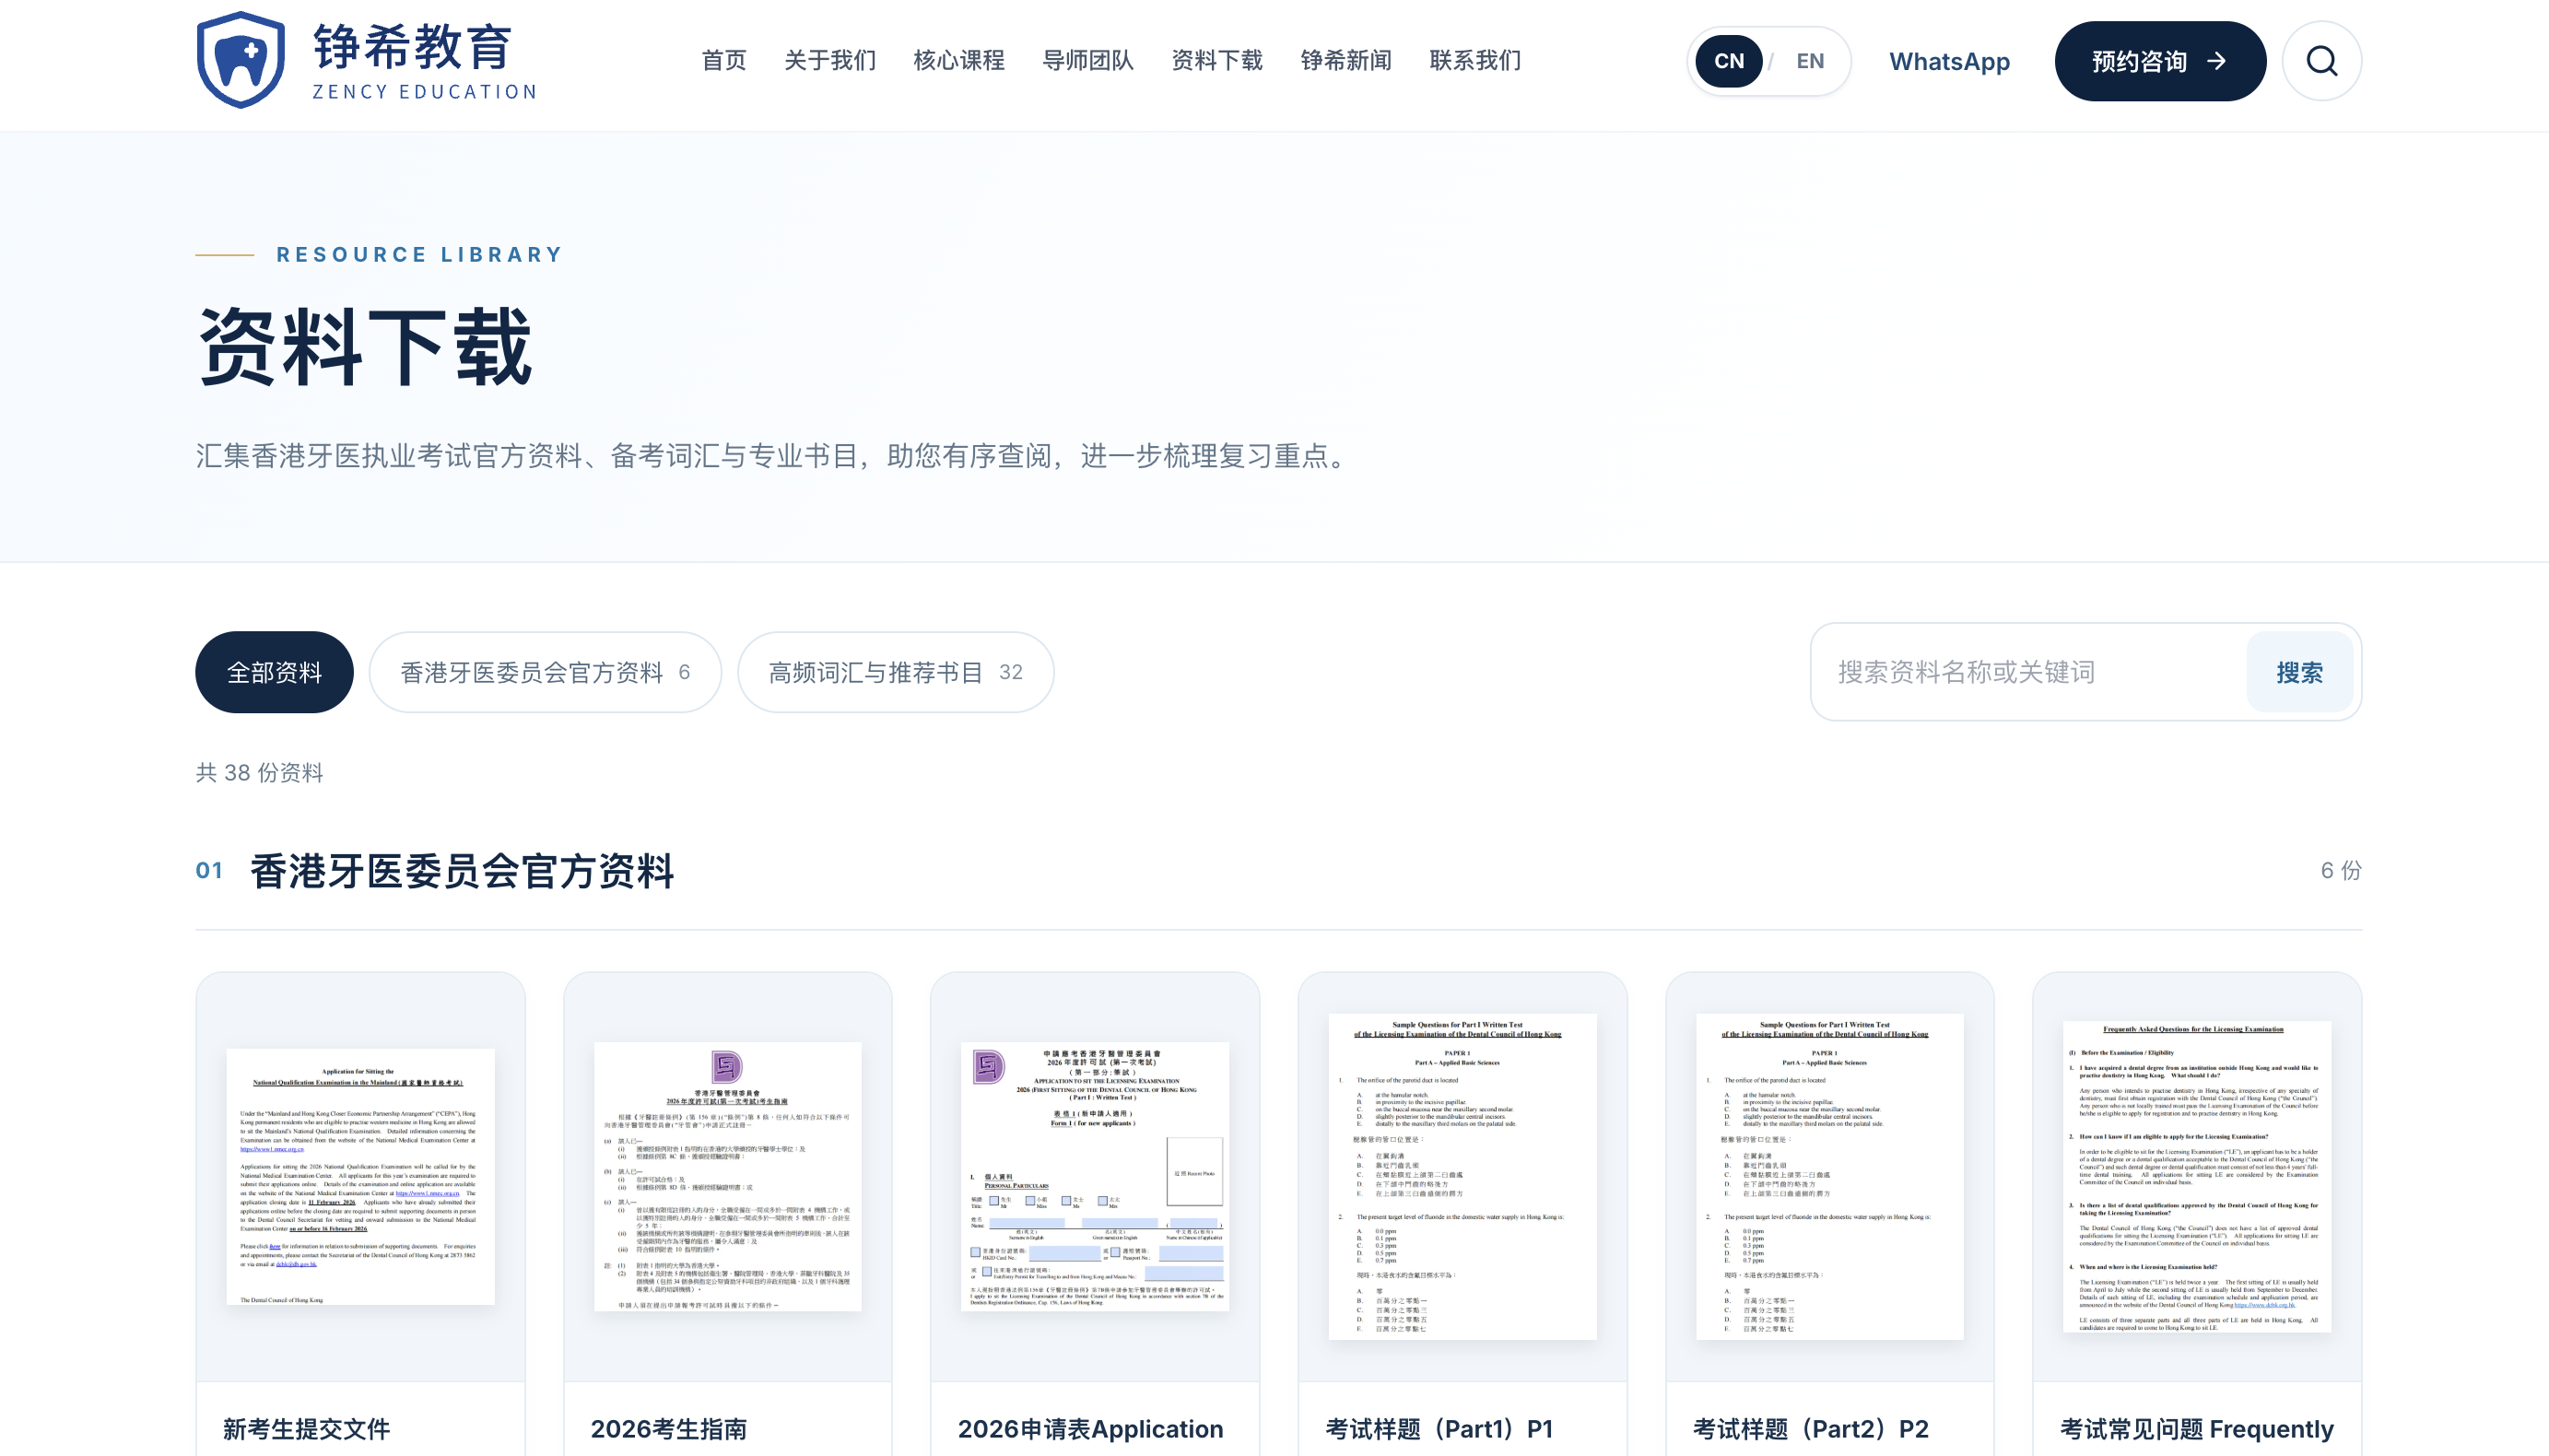Click the RESOURCE LIBRARY label
This screenshot has width=2549, height=1456.
pos(420,254)
